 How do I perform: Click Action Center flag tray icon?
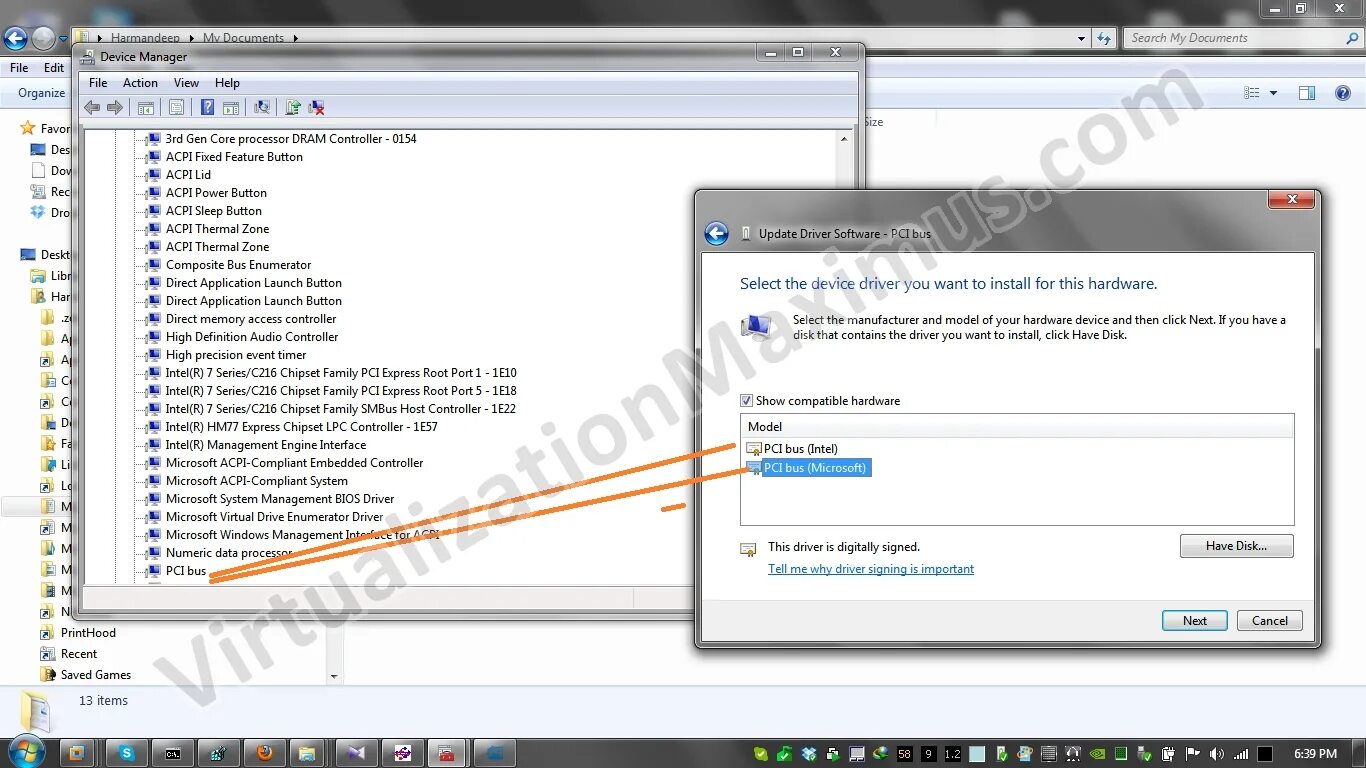1193,754
